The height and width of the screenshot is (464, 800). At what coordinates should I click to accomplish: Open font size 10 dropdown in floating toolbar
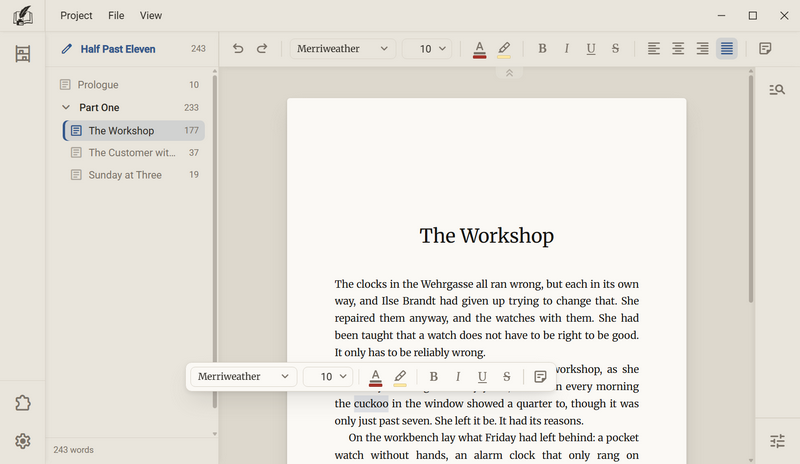point(328,377)
